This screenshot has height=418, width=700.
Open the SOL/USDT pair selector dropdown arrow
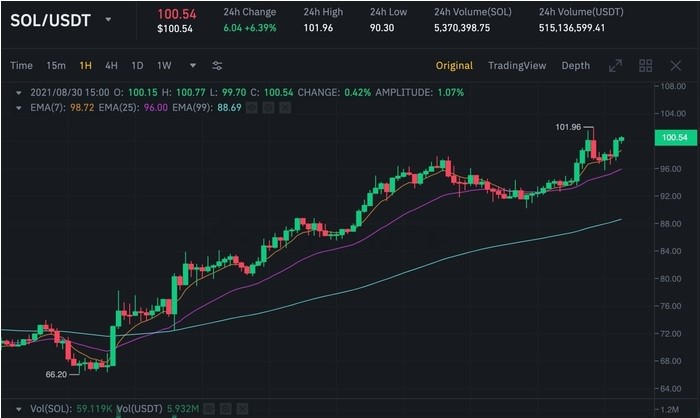pos(108,20)
